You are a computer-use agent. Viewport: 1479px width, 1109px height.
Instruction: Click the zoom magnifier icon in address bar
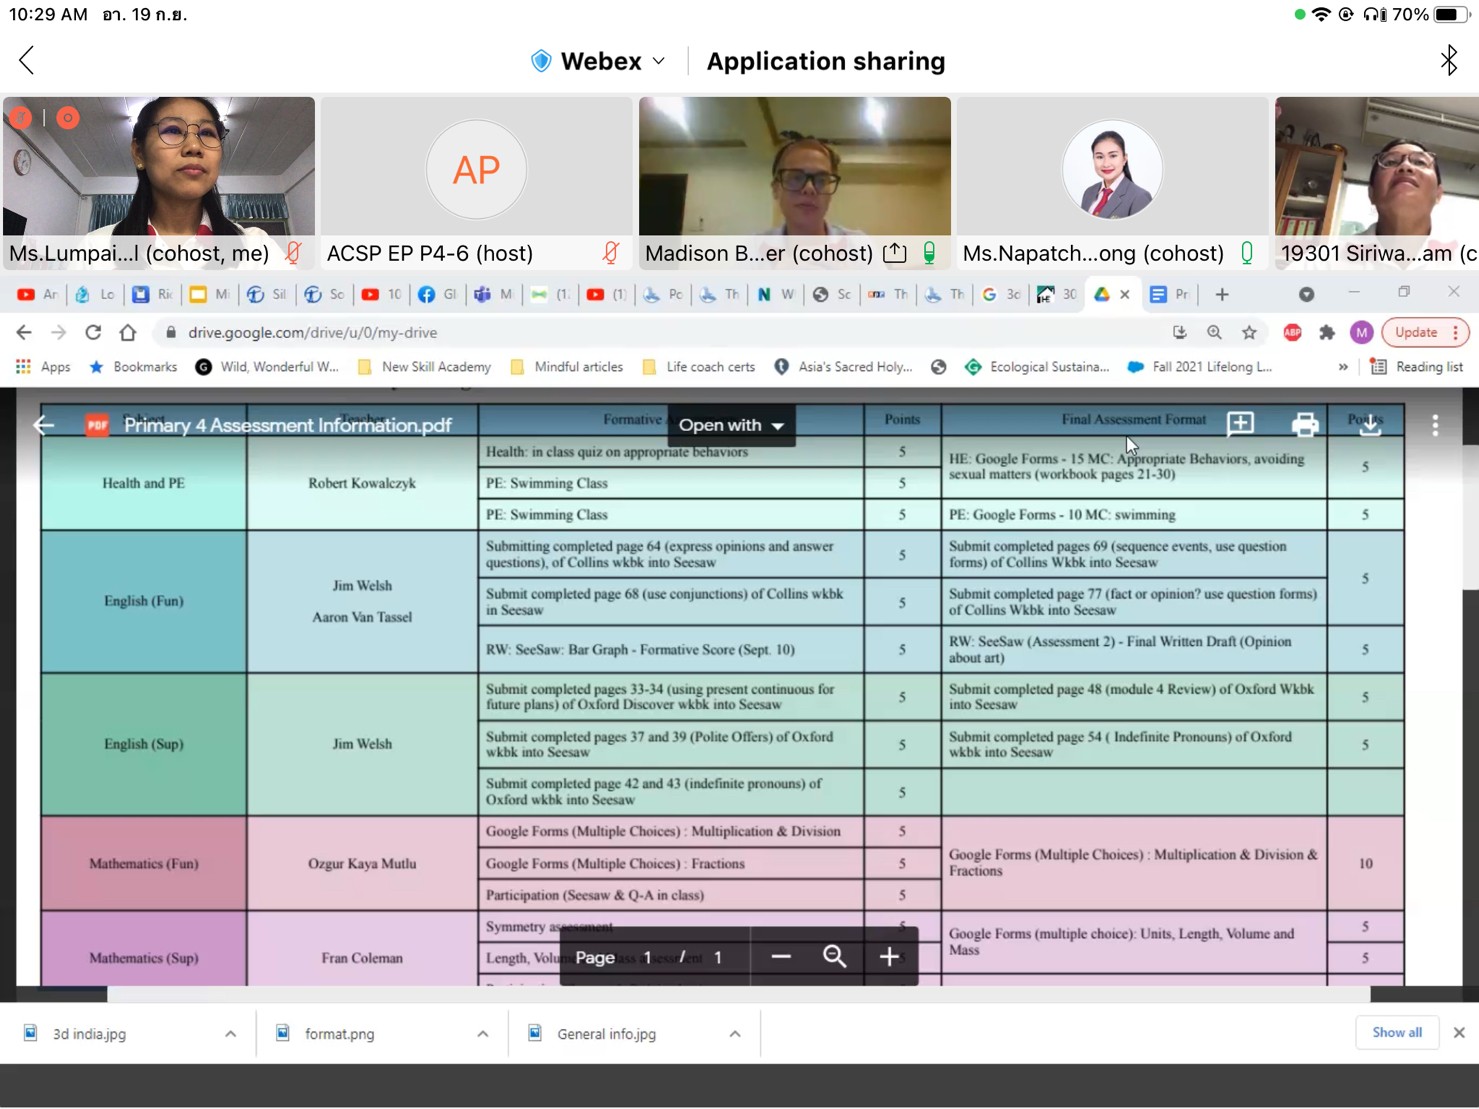click(x=1214, y=332)
